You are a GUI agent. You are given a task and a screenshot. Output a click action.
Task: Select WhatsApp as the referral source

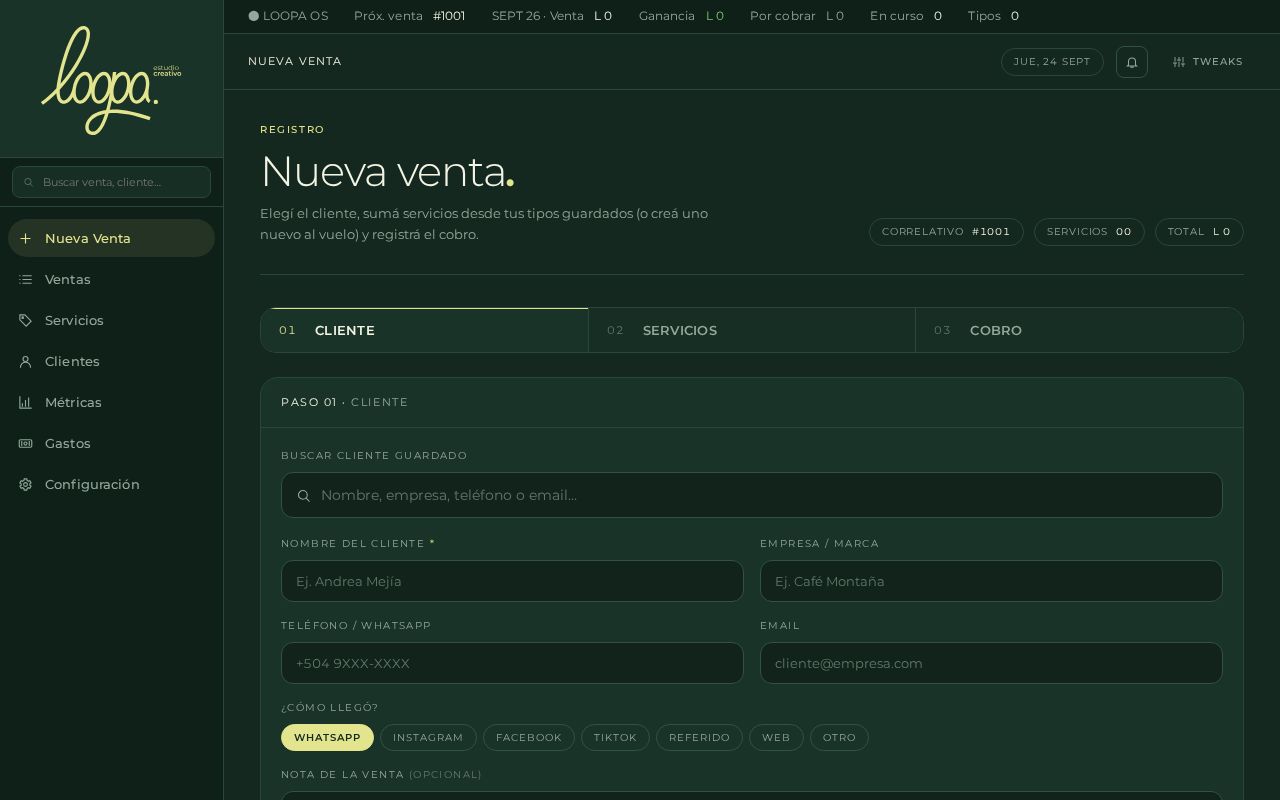tap(327, 737)
